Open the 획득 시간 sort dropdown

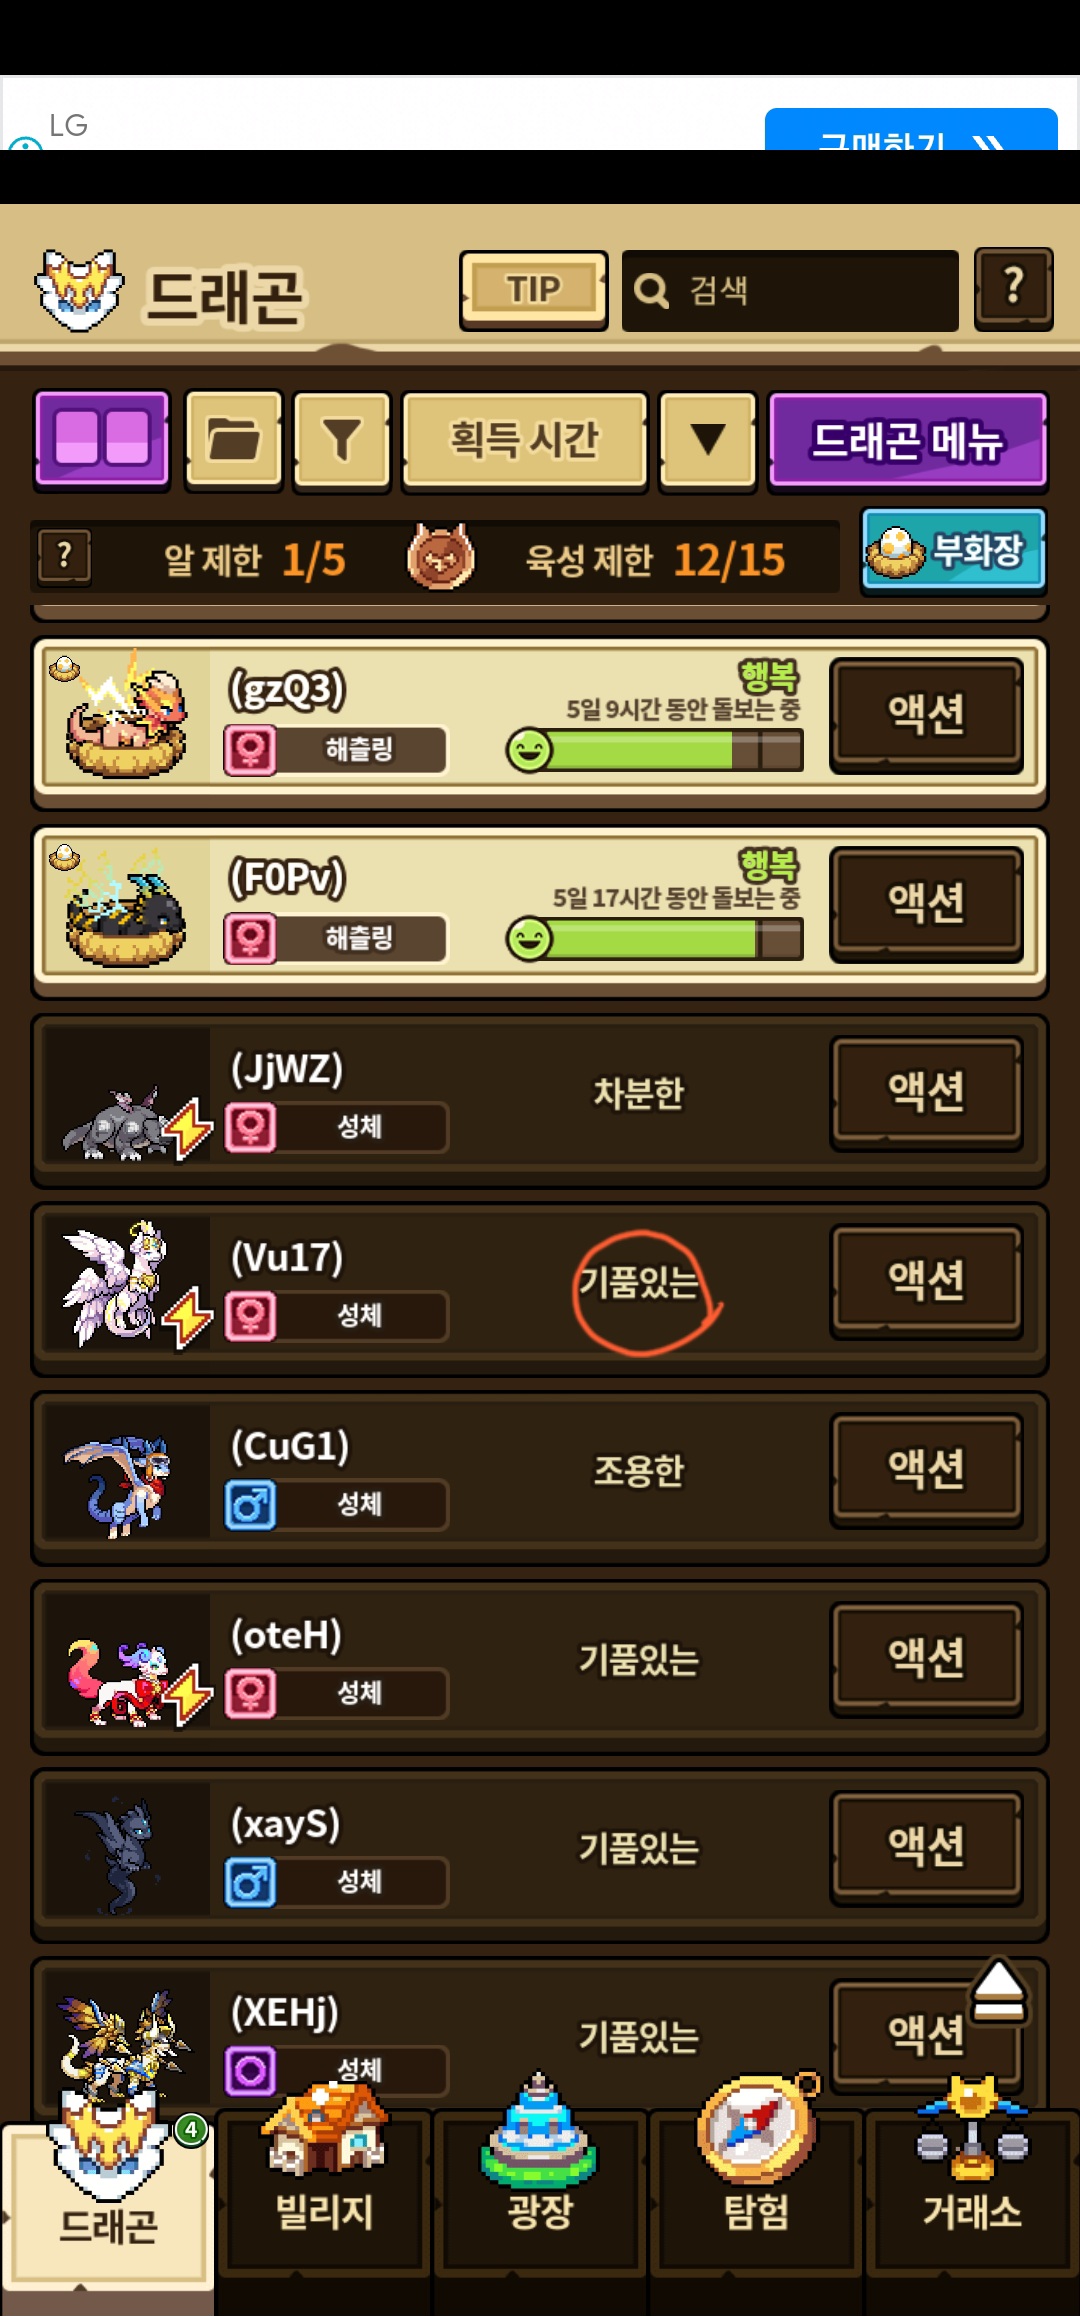pyautogui.click(x=525, y=440)
